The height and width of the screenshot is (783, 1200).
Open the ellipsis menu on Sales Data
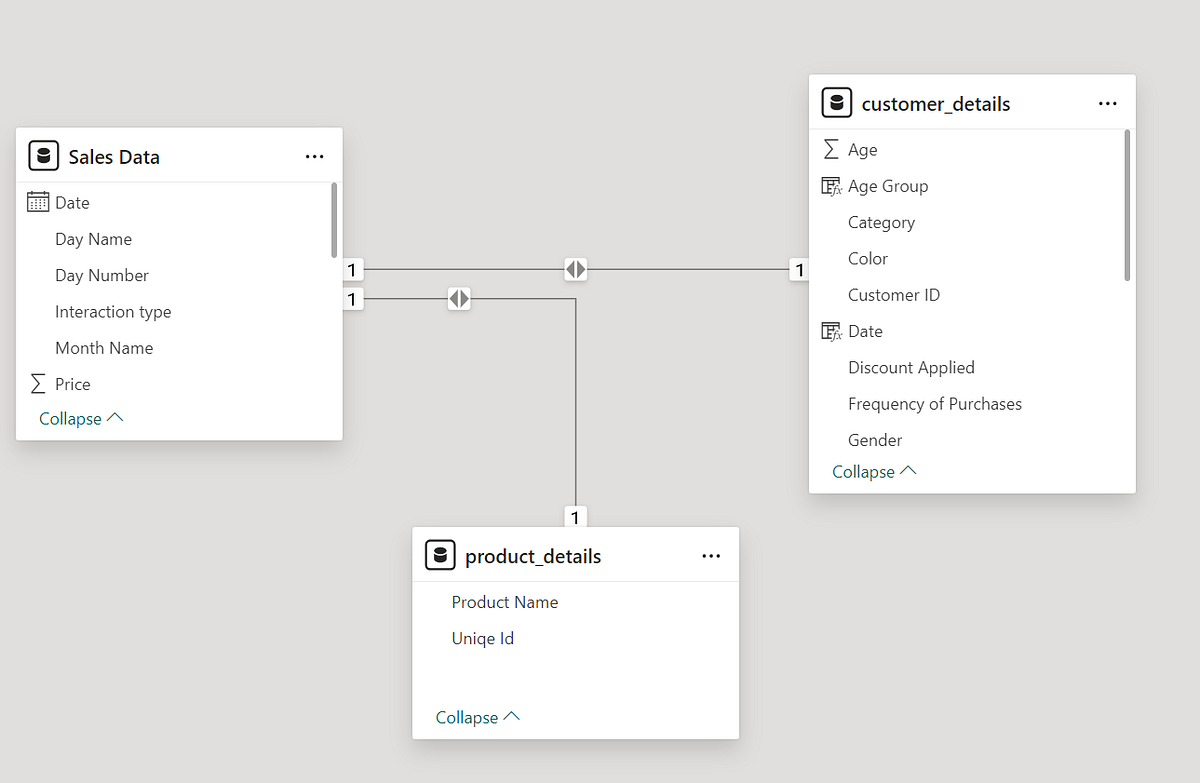[315, 156]
